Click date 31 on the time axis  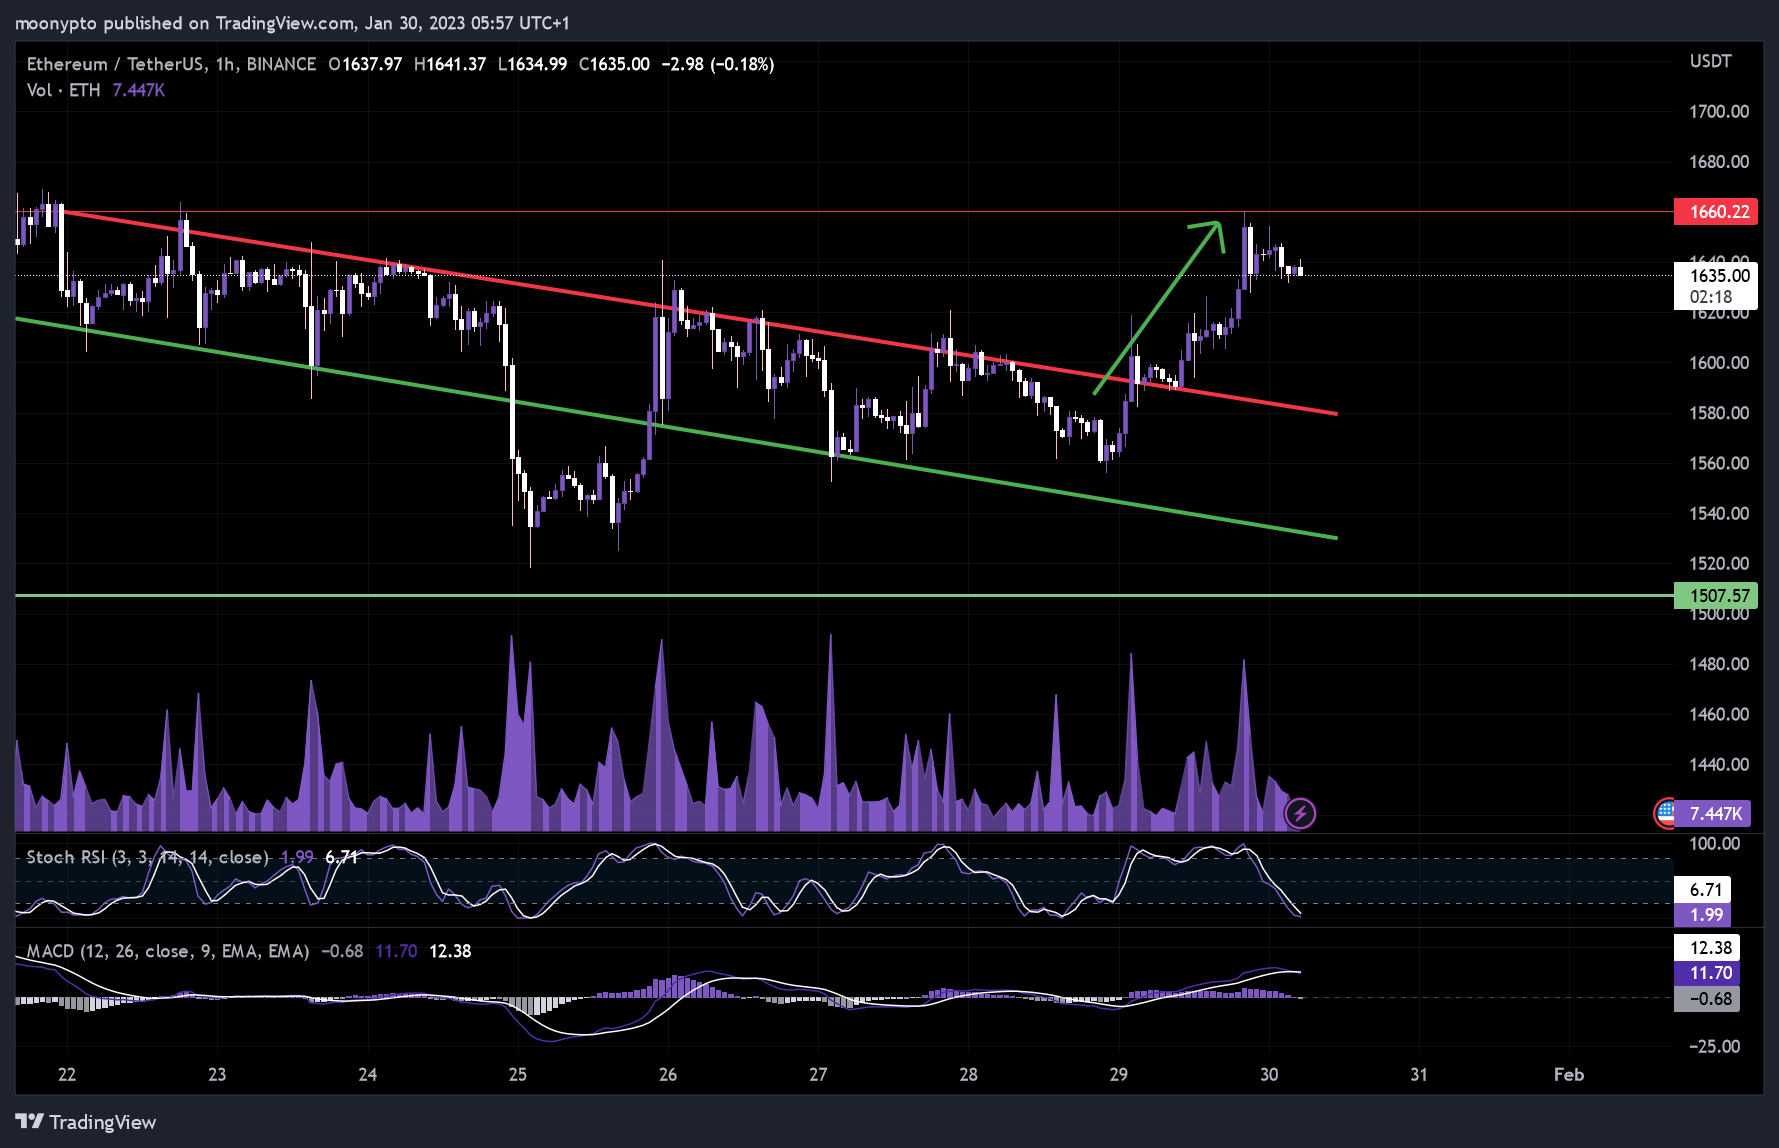click(1419, 1075)
